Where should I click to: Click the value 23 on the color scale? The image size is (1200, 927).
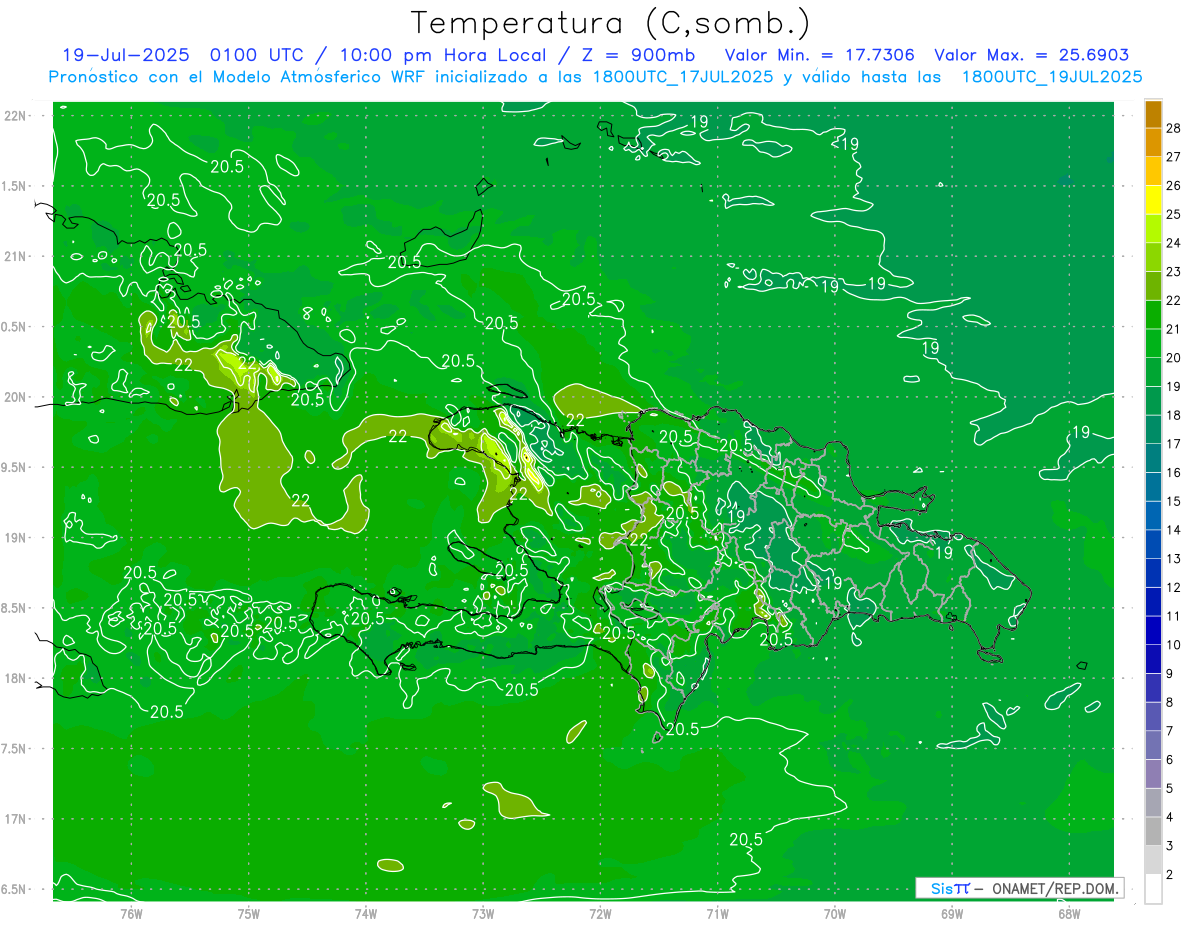(x=1174, y=272)
